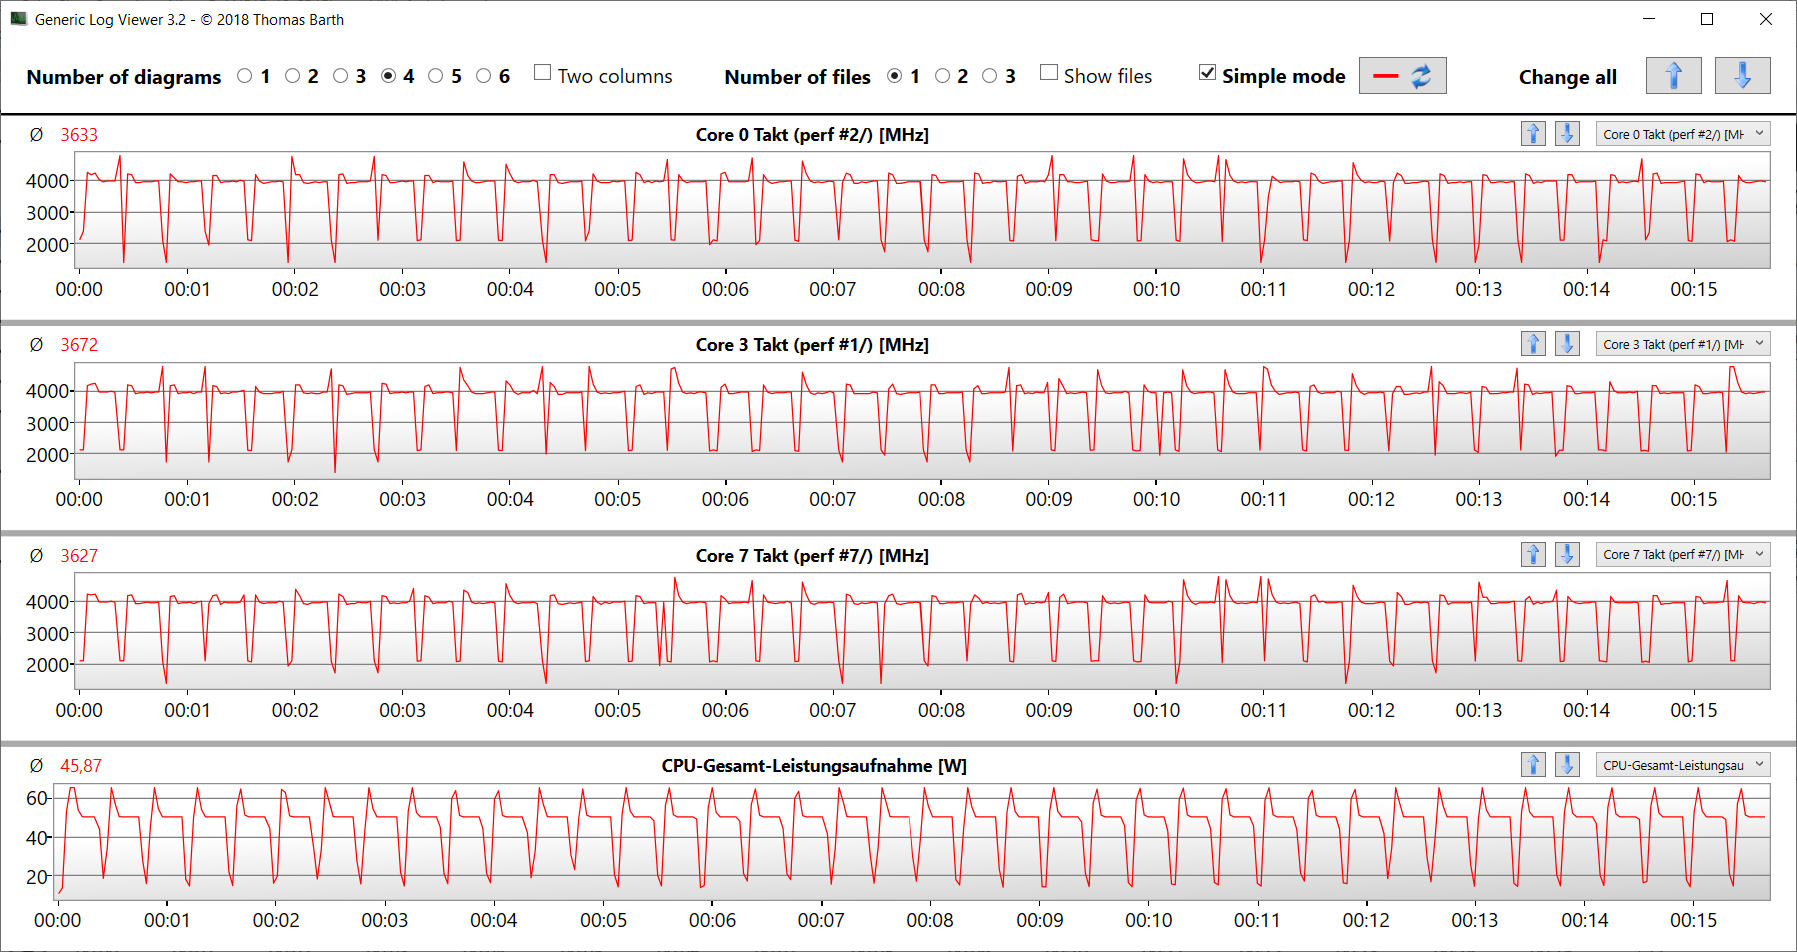Open the Core 3 Takt sensor dropdown

[1683, 344]
